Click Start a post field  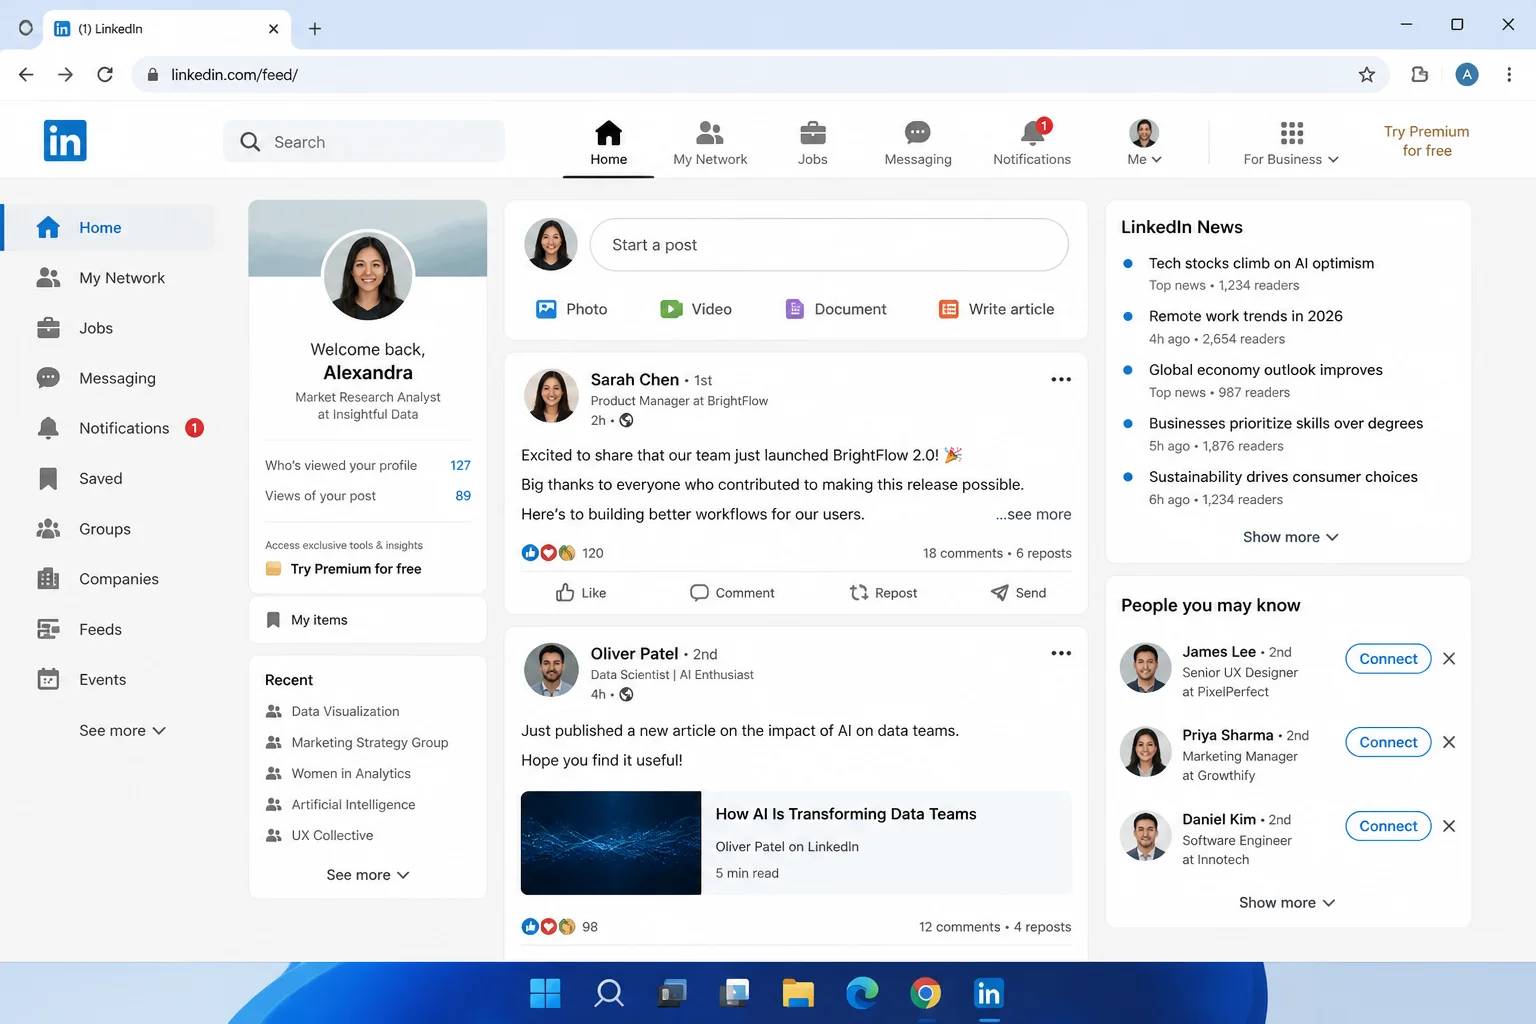829,245
